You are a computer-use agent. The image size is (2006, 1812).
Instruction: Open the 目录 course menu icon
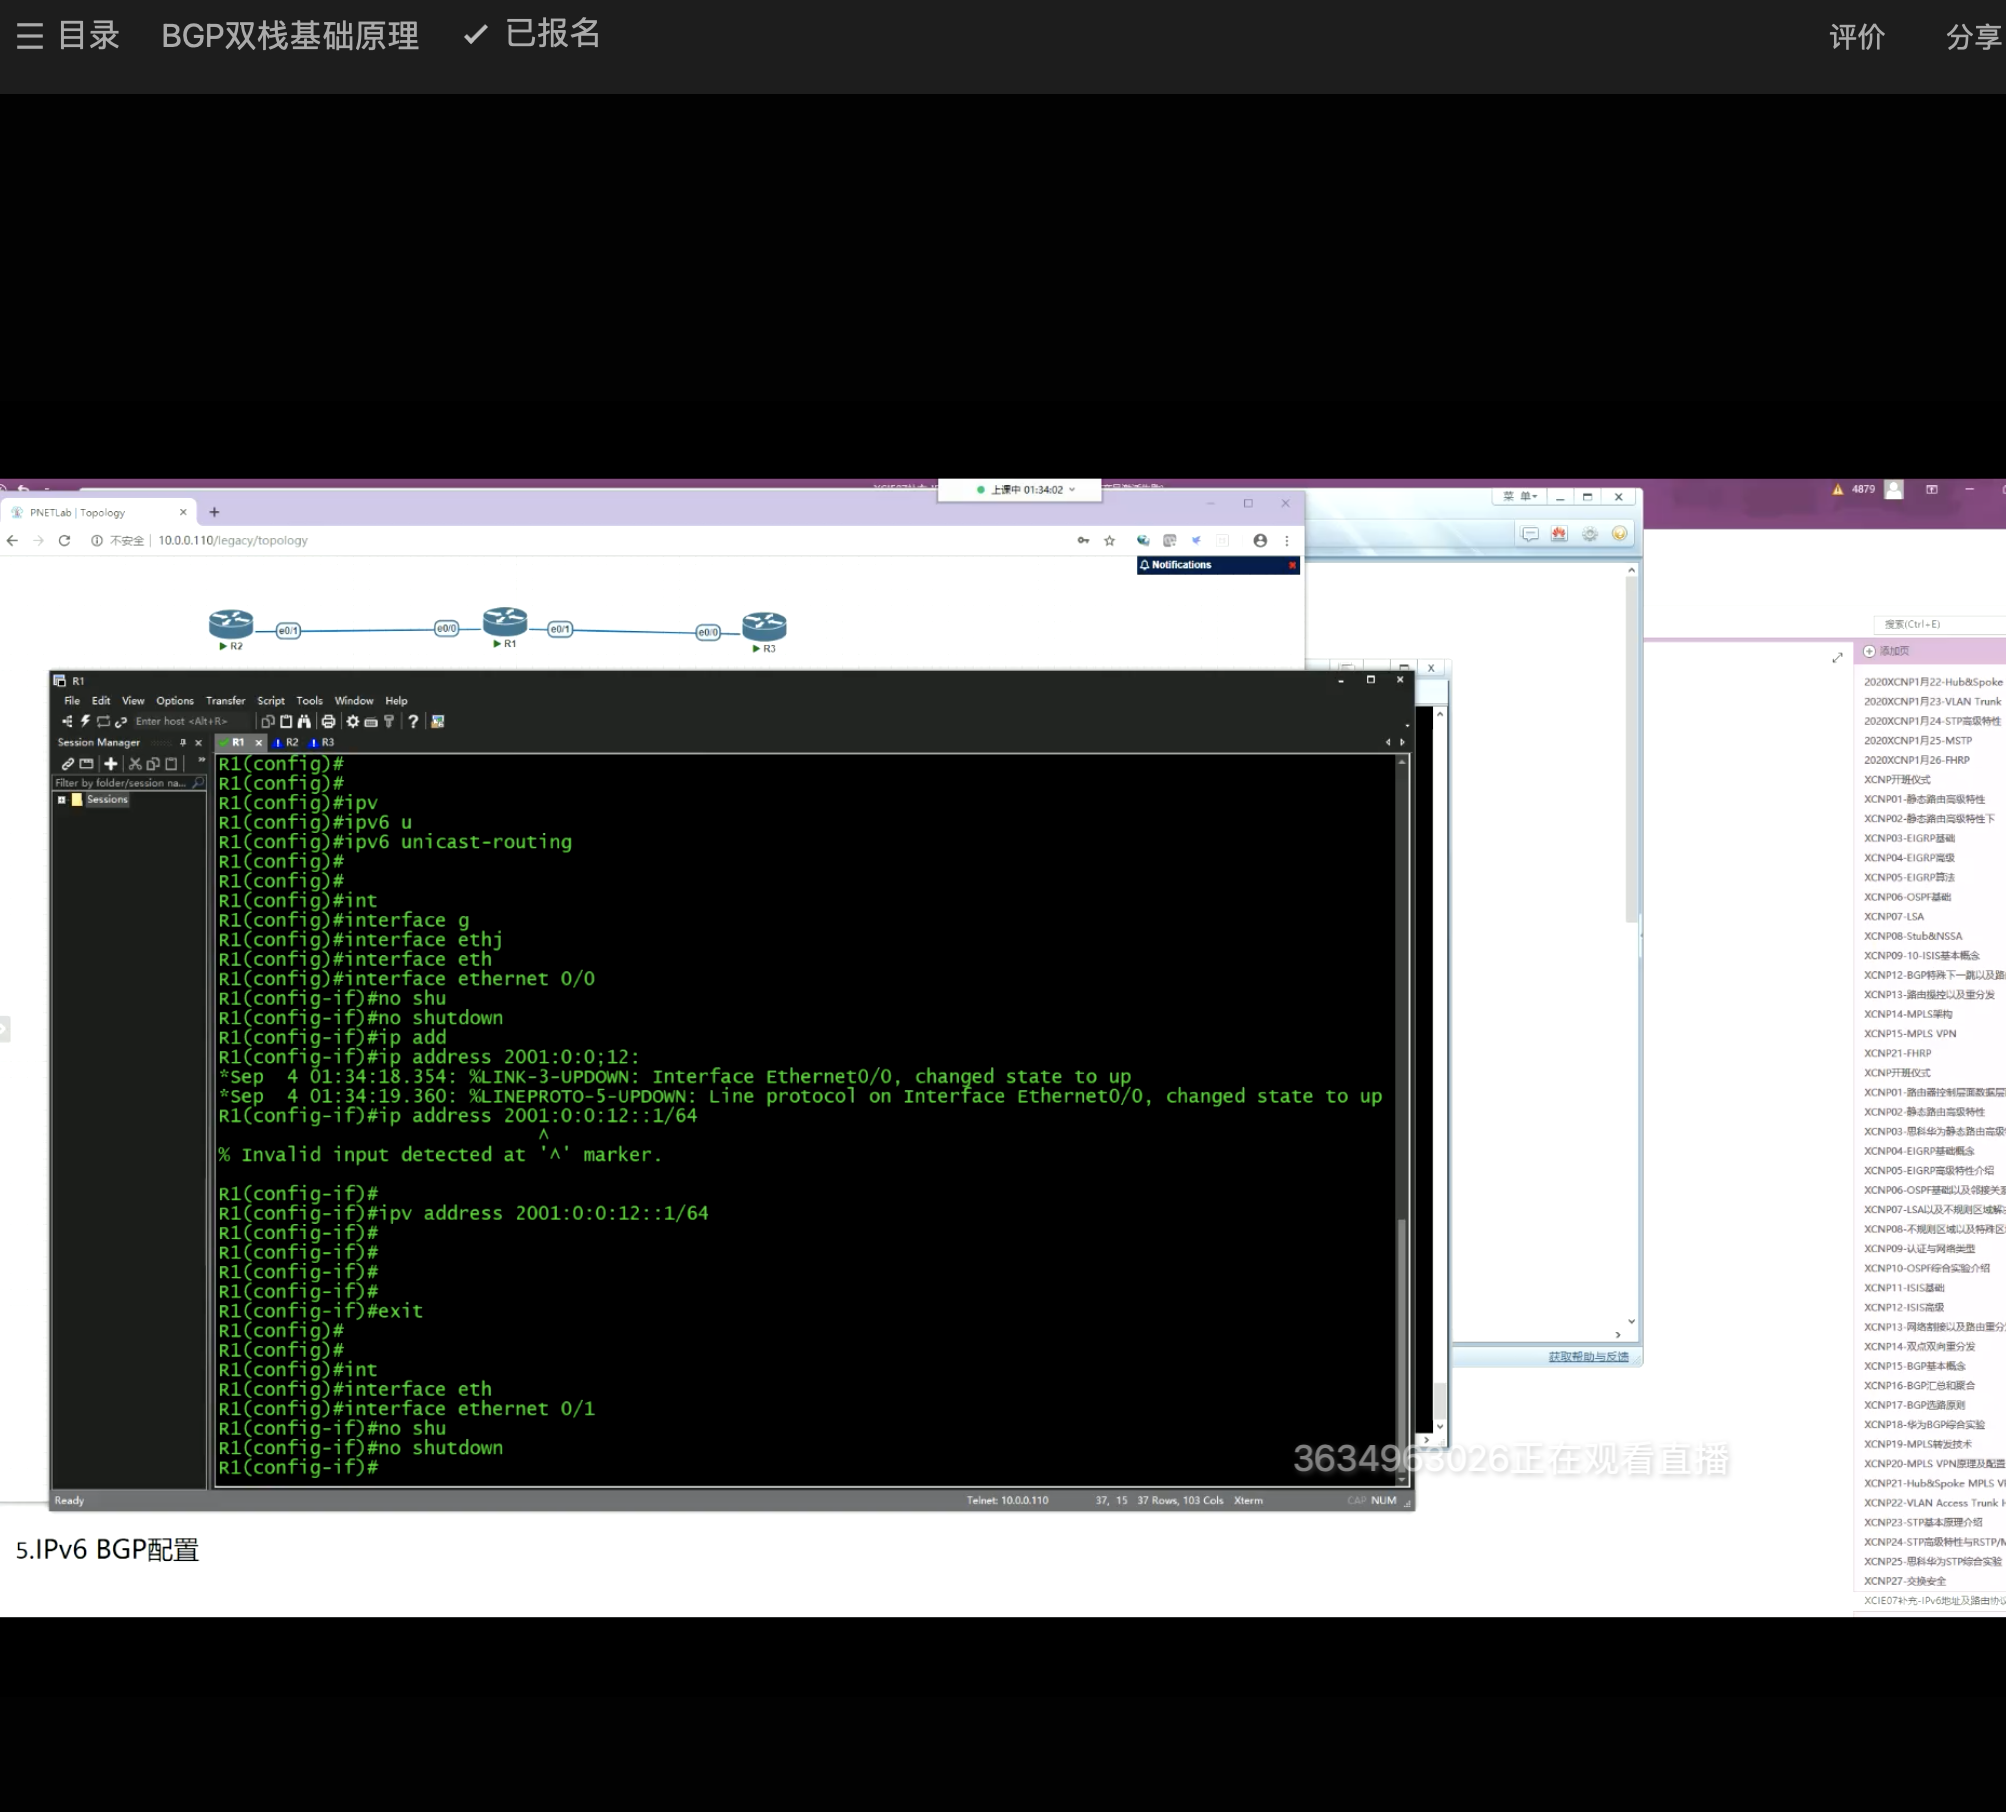(30, 36)
